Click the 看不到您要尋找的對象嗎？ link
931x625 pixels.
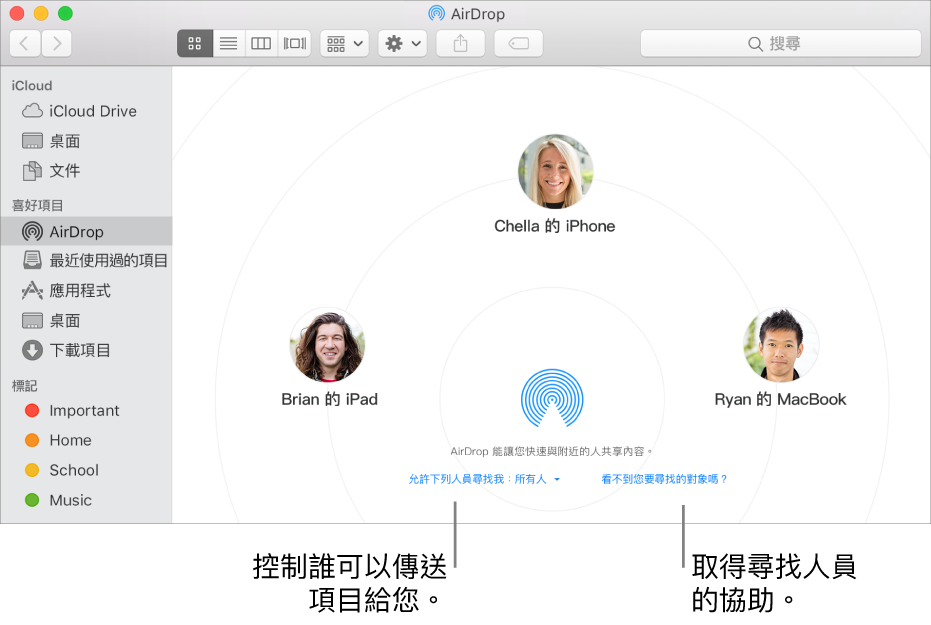[x=664, y=479]
